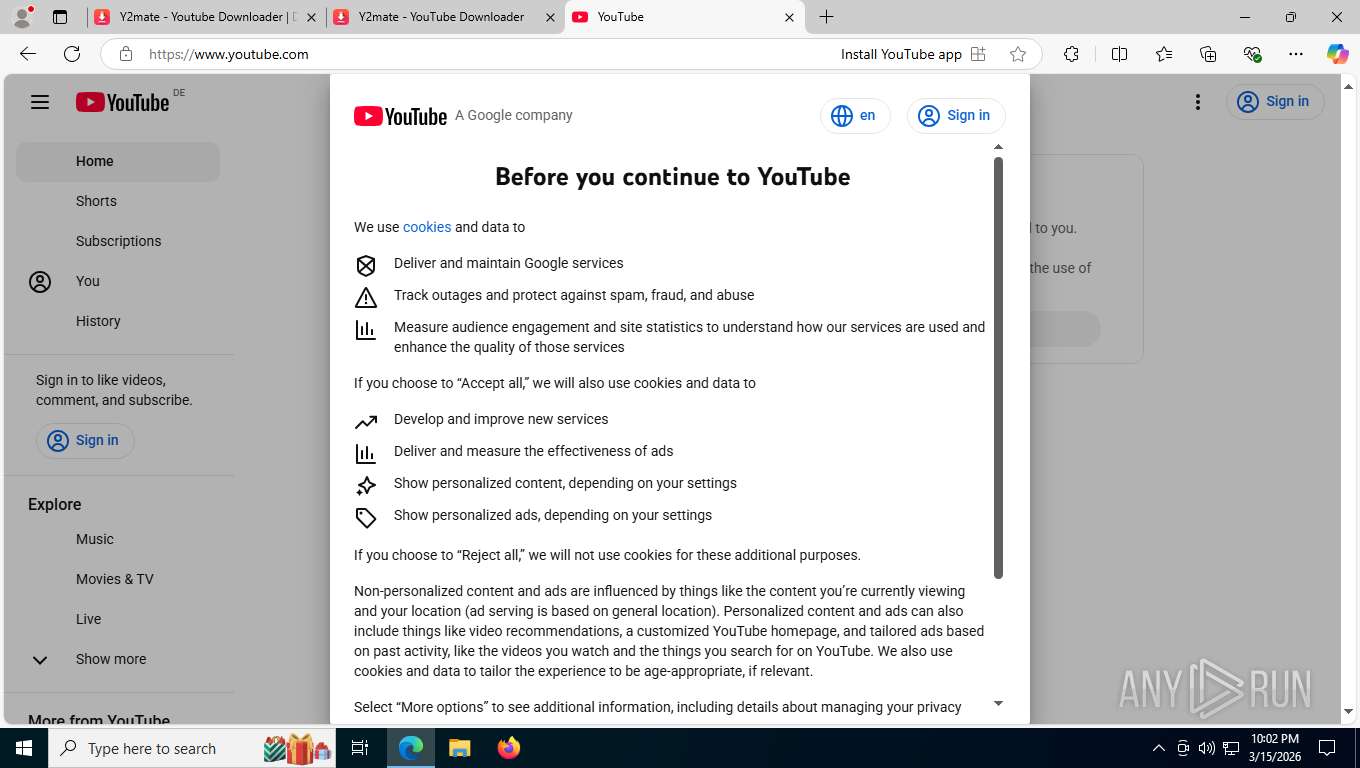Screen dimensions: 1360x768
Task: Click the volume speaker tray icon
Action: (x=1207, y=748)
